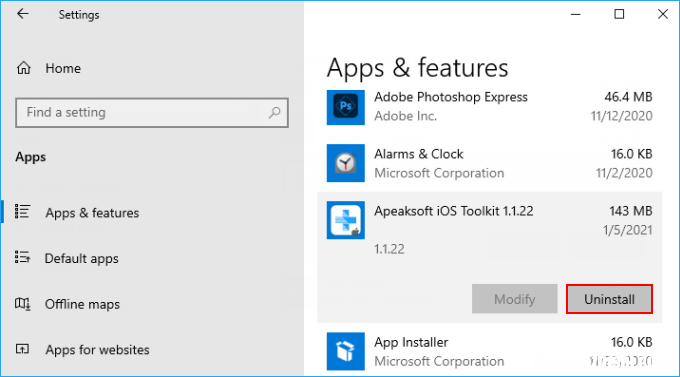680x377 pixels.
Task: Go back using the Settings back arrow
Action: 23,14
